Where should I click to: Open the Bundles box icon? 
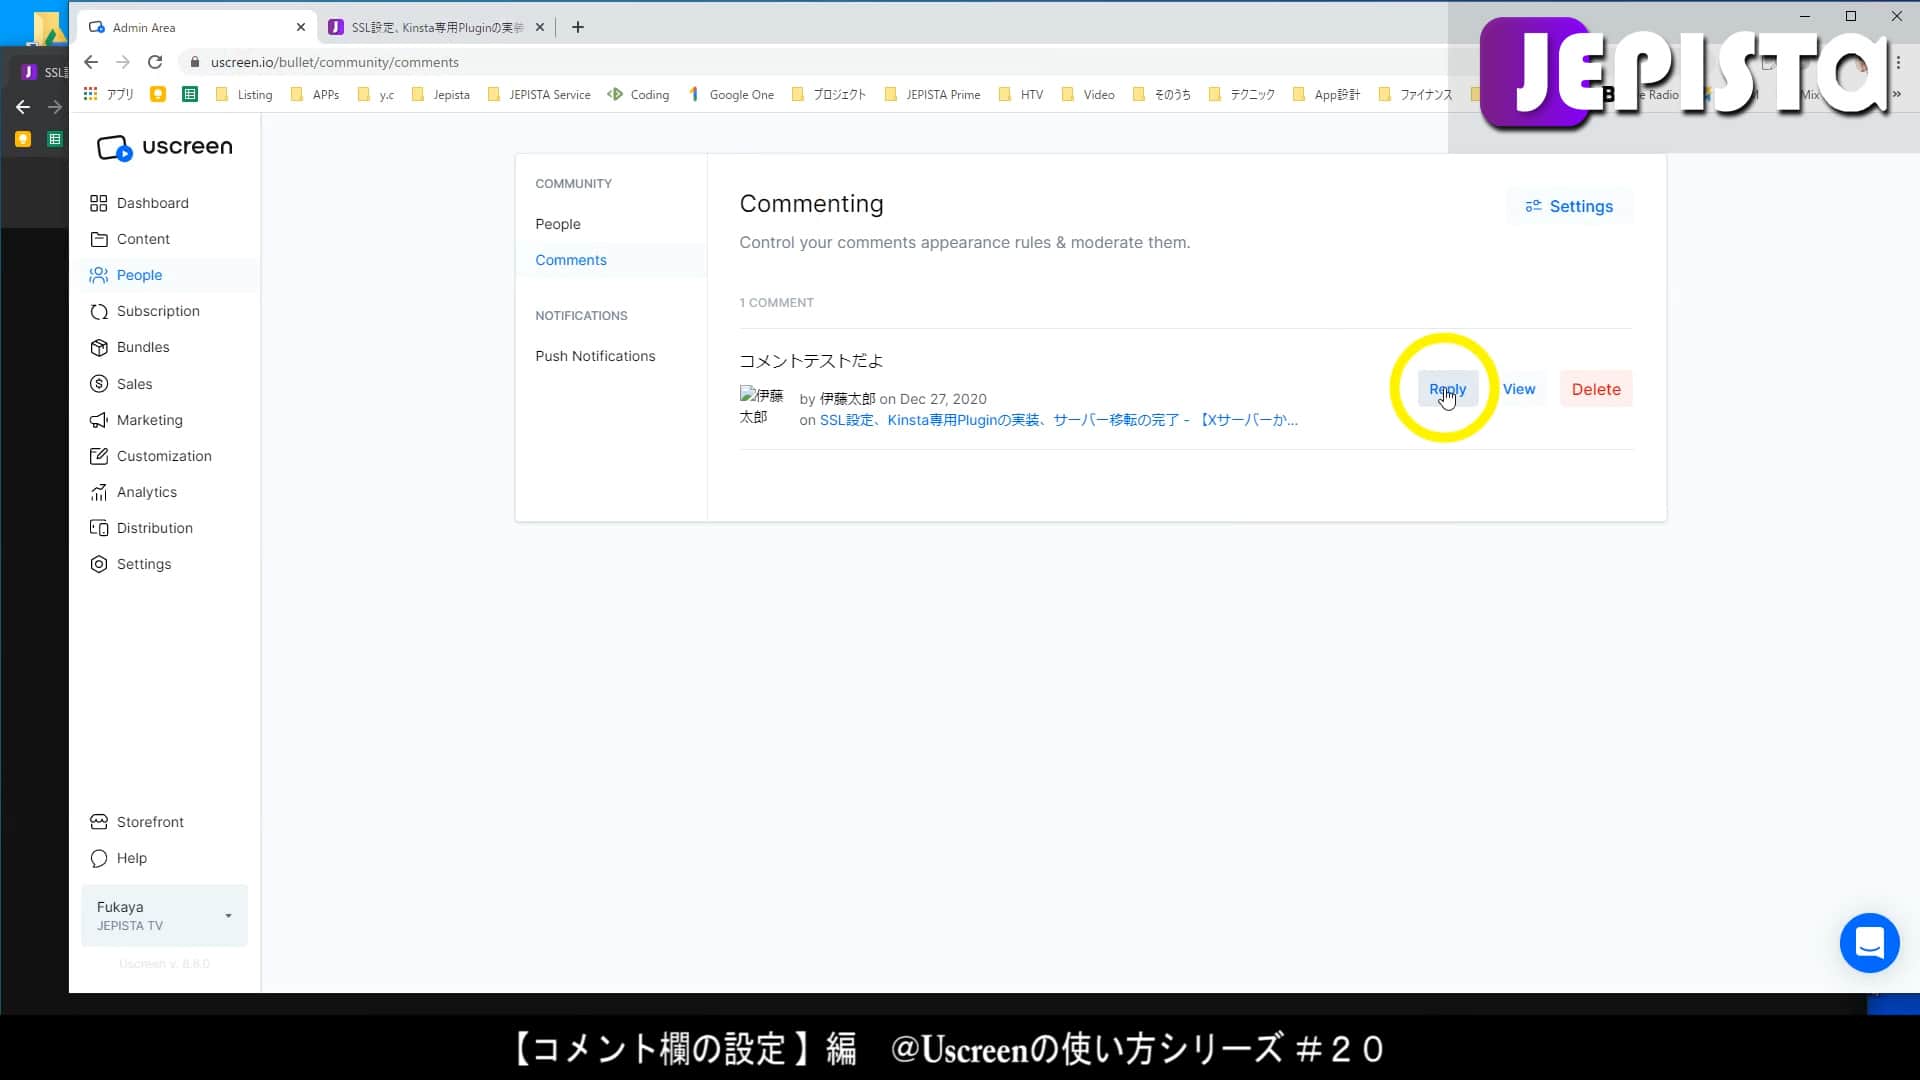(99, 347)
